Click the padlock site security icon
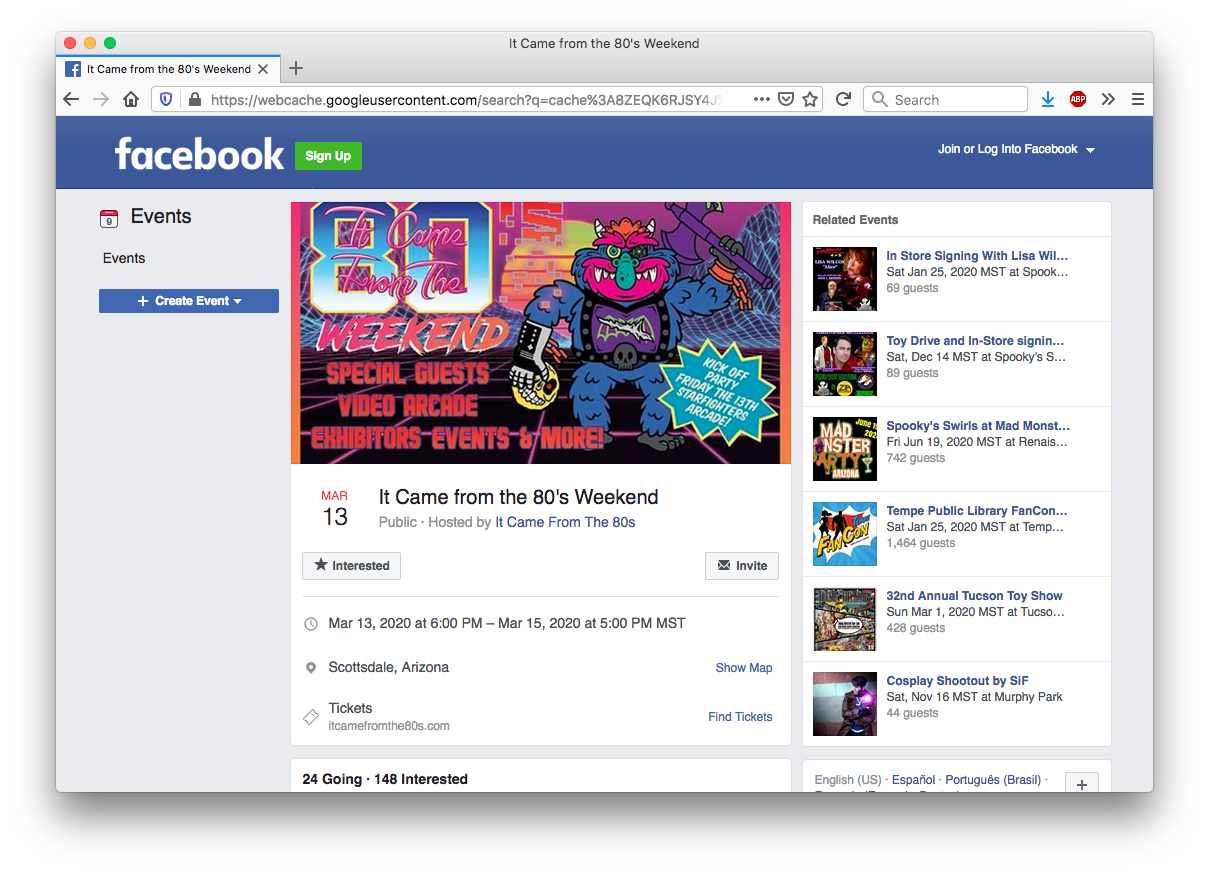 pyautogui.click(x=194, y=99)
